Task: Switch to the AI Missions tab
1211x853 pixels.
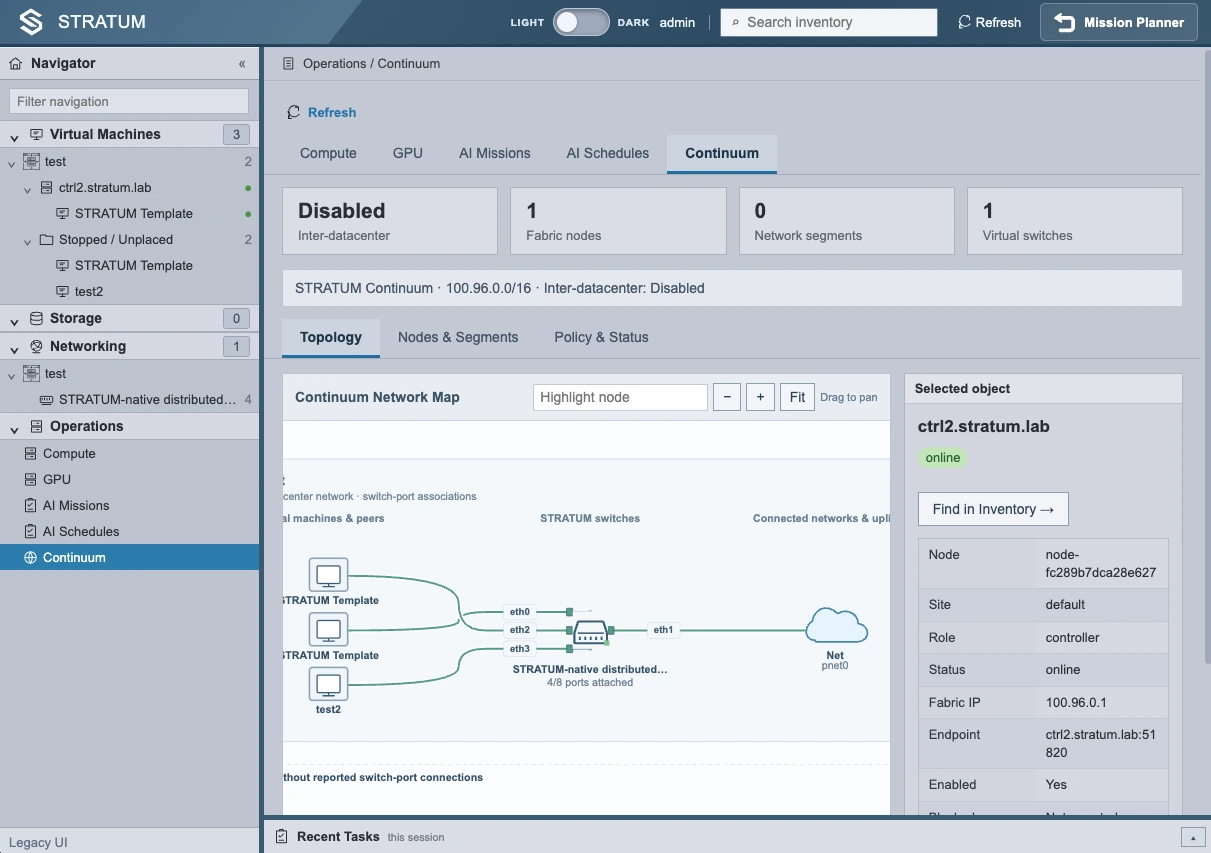Action: (x=495, y=153)
